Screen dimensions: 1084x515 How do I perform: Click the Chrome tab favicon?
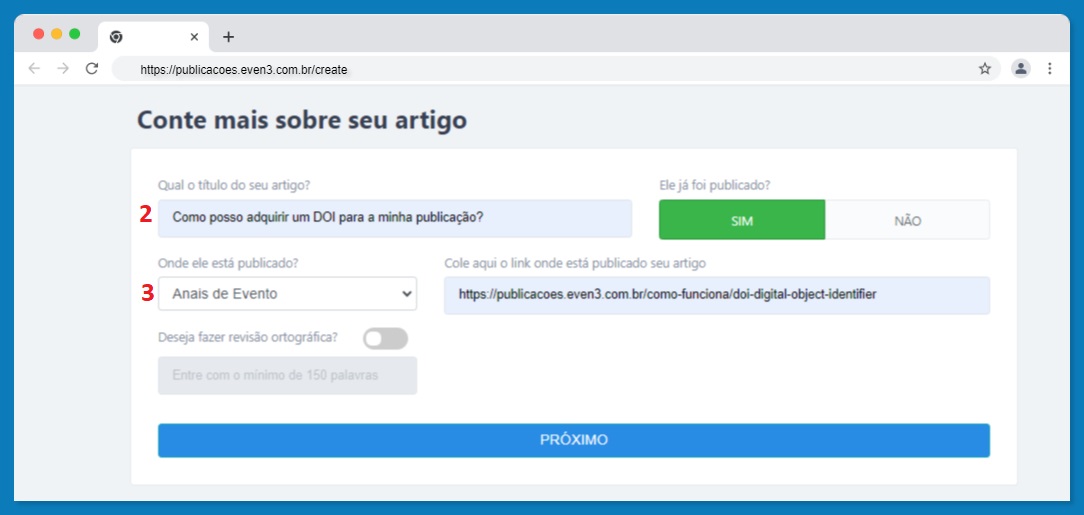coord(116,37)
